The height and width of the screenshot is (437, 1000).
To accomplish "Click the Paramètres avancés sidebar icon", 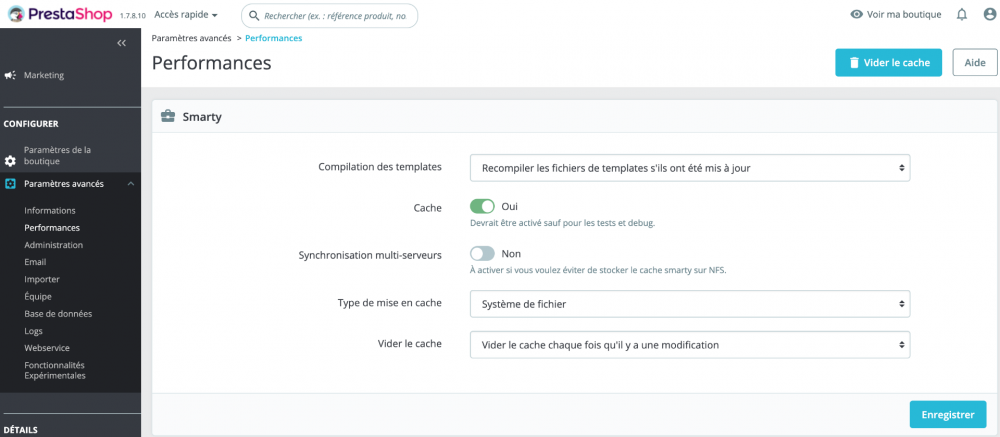I will coord(10,184).
